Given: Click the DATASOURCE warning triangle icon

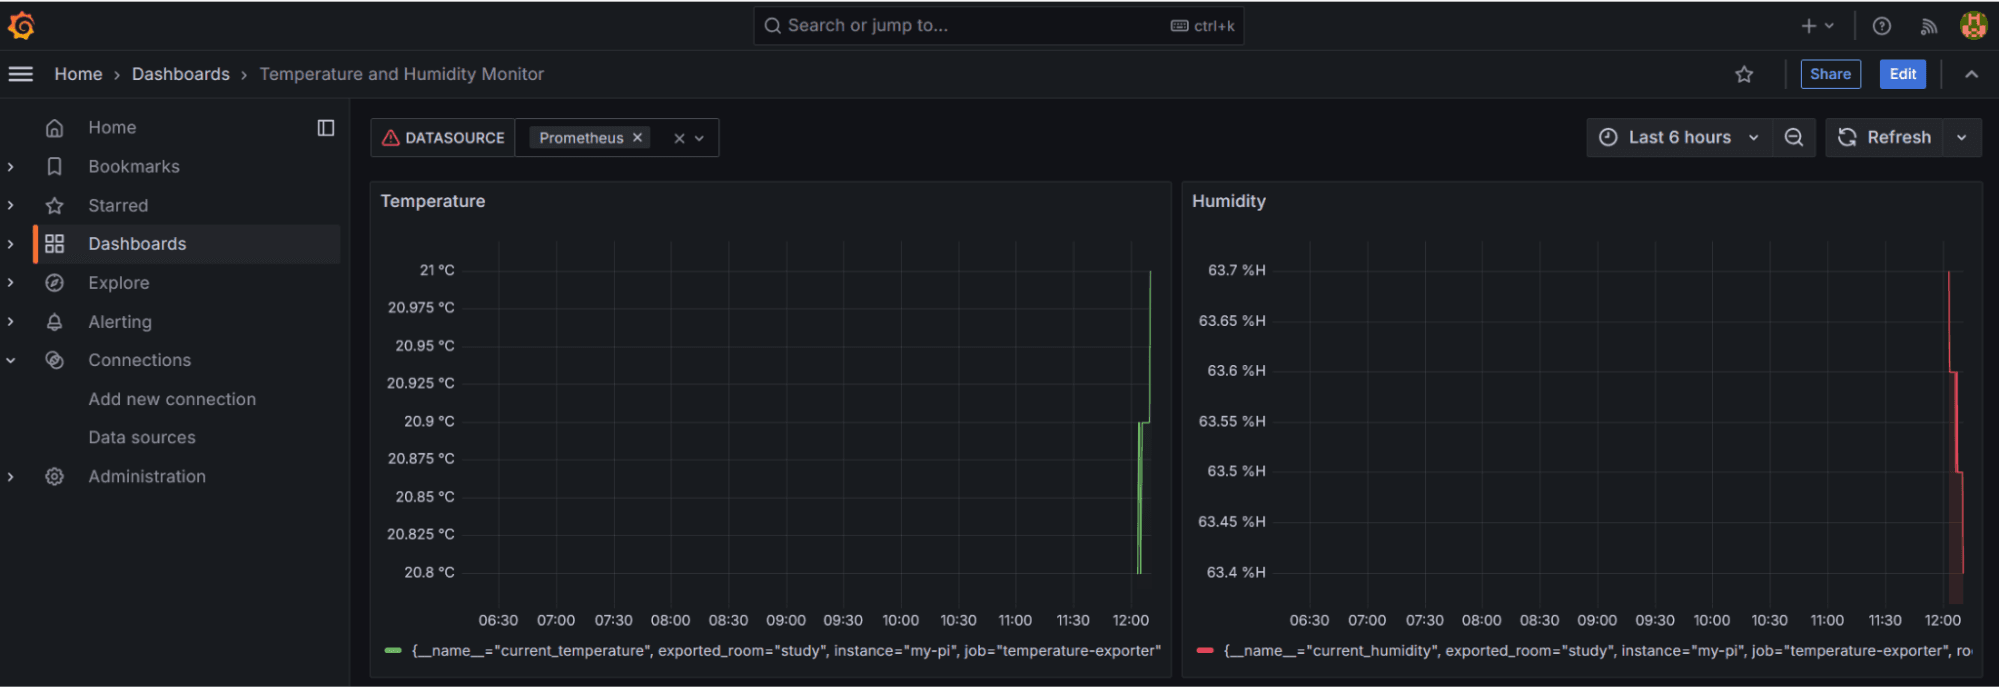Looking at the screenshot, I should 391,138.
